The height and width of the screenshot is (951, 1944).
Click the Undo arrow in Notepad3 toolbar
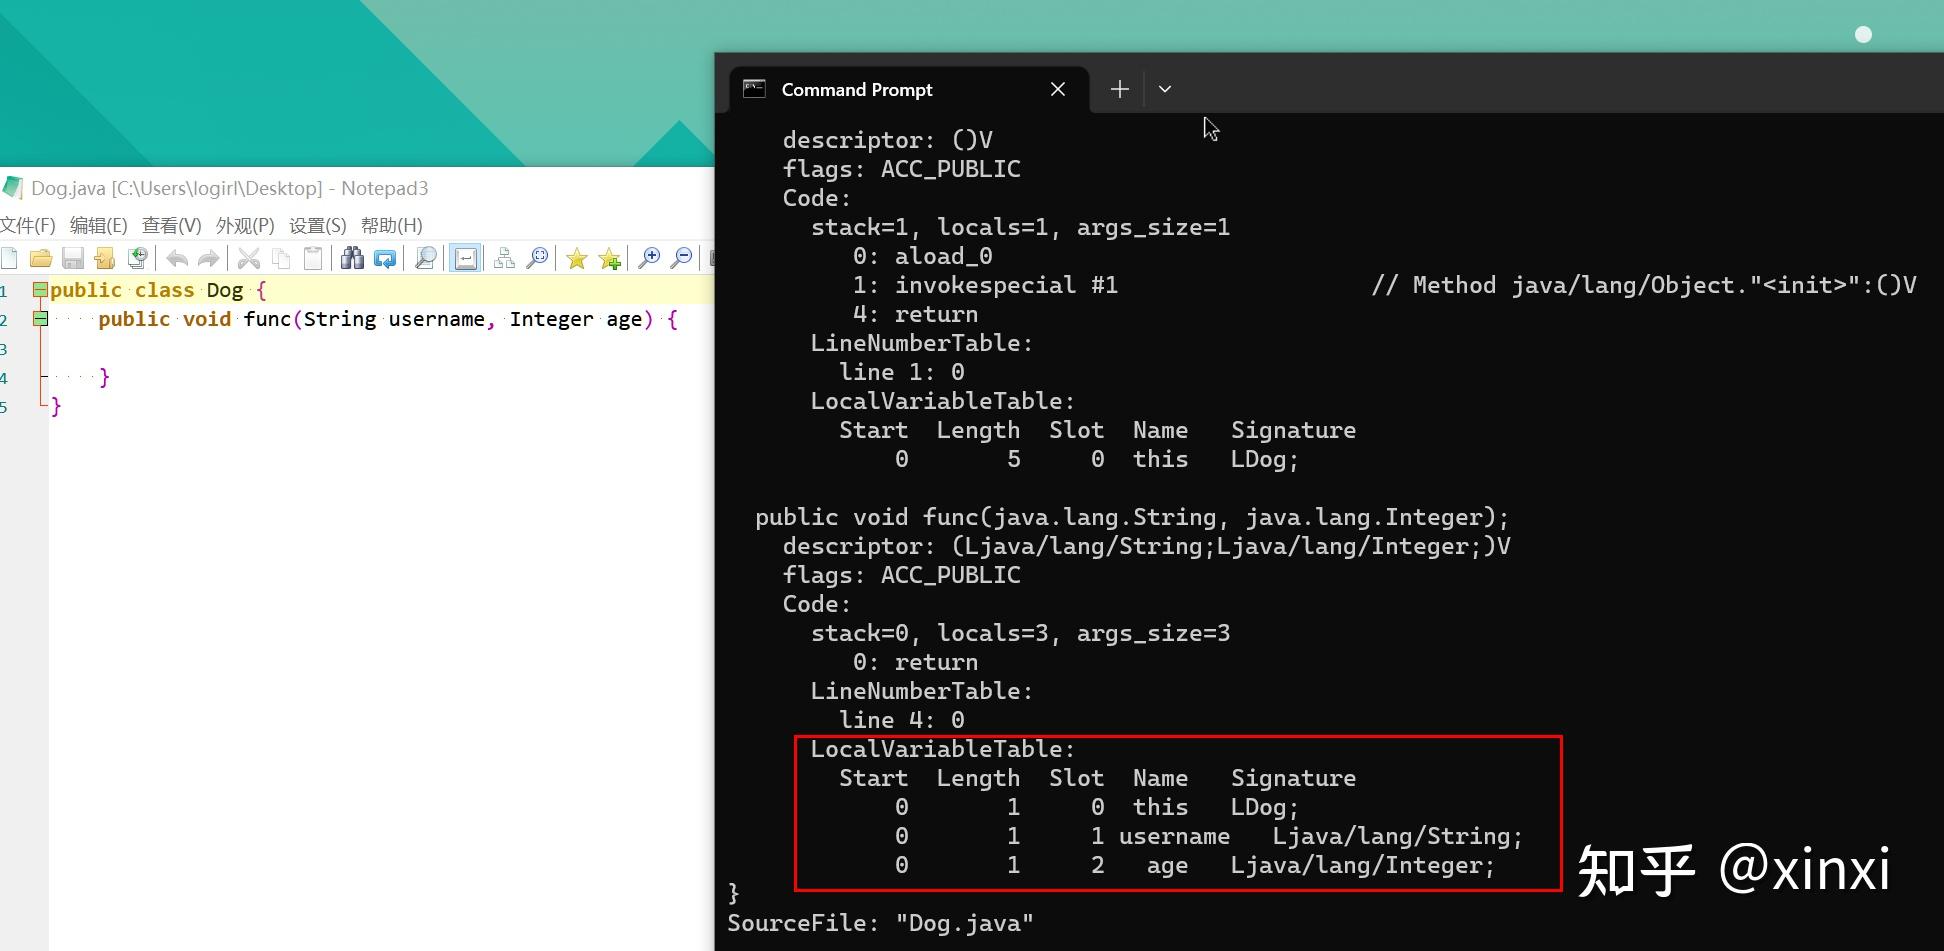pos(177,258)
